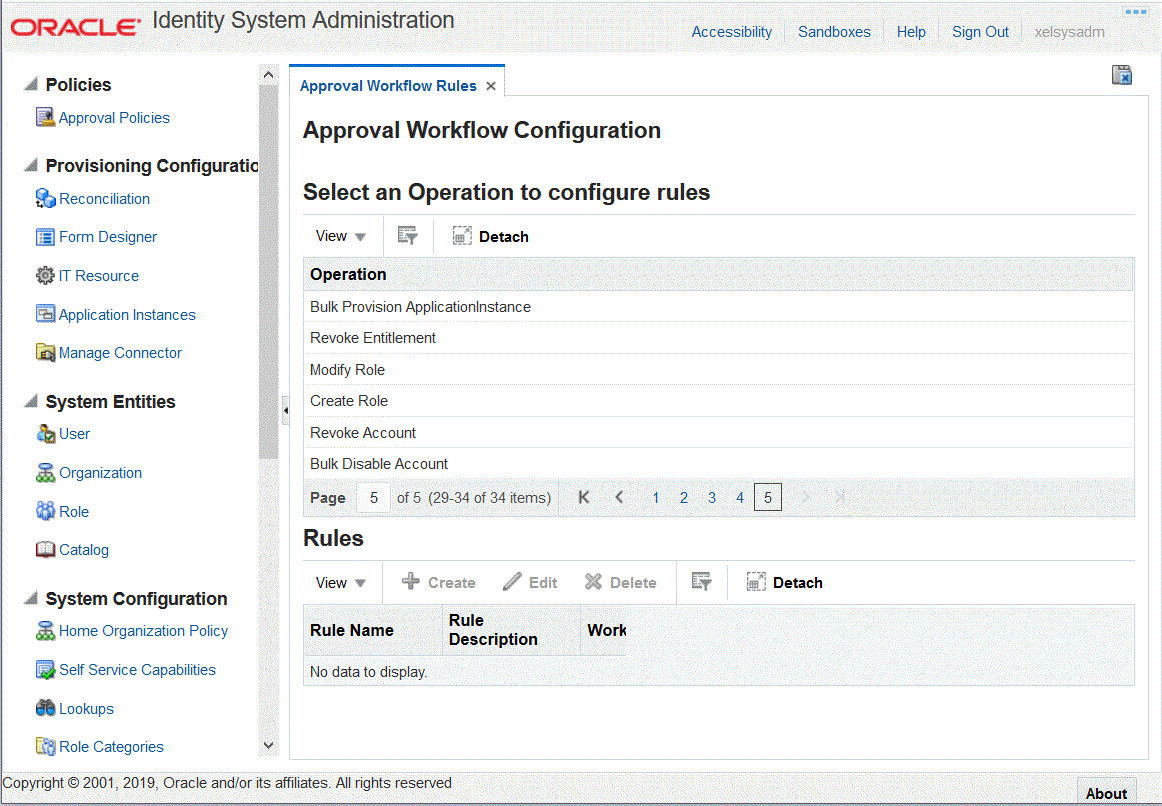The image size is (1162, 806).
Task: Click the Operation column header
Action: [718, 274]
